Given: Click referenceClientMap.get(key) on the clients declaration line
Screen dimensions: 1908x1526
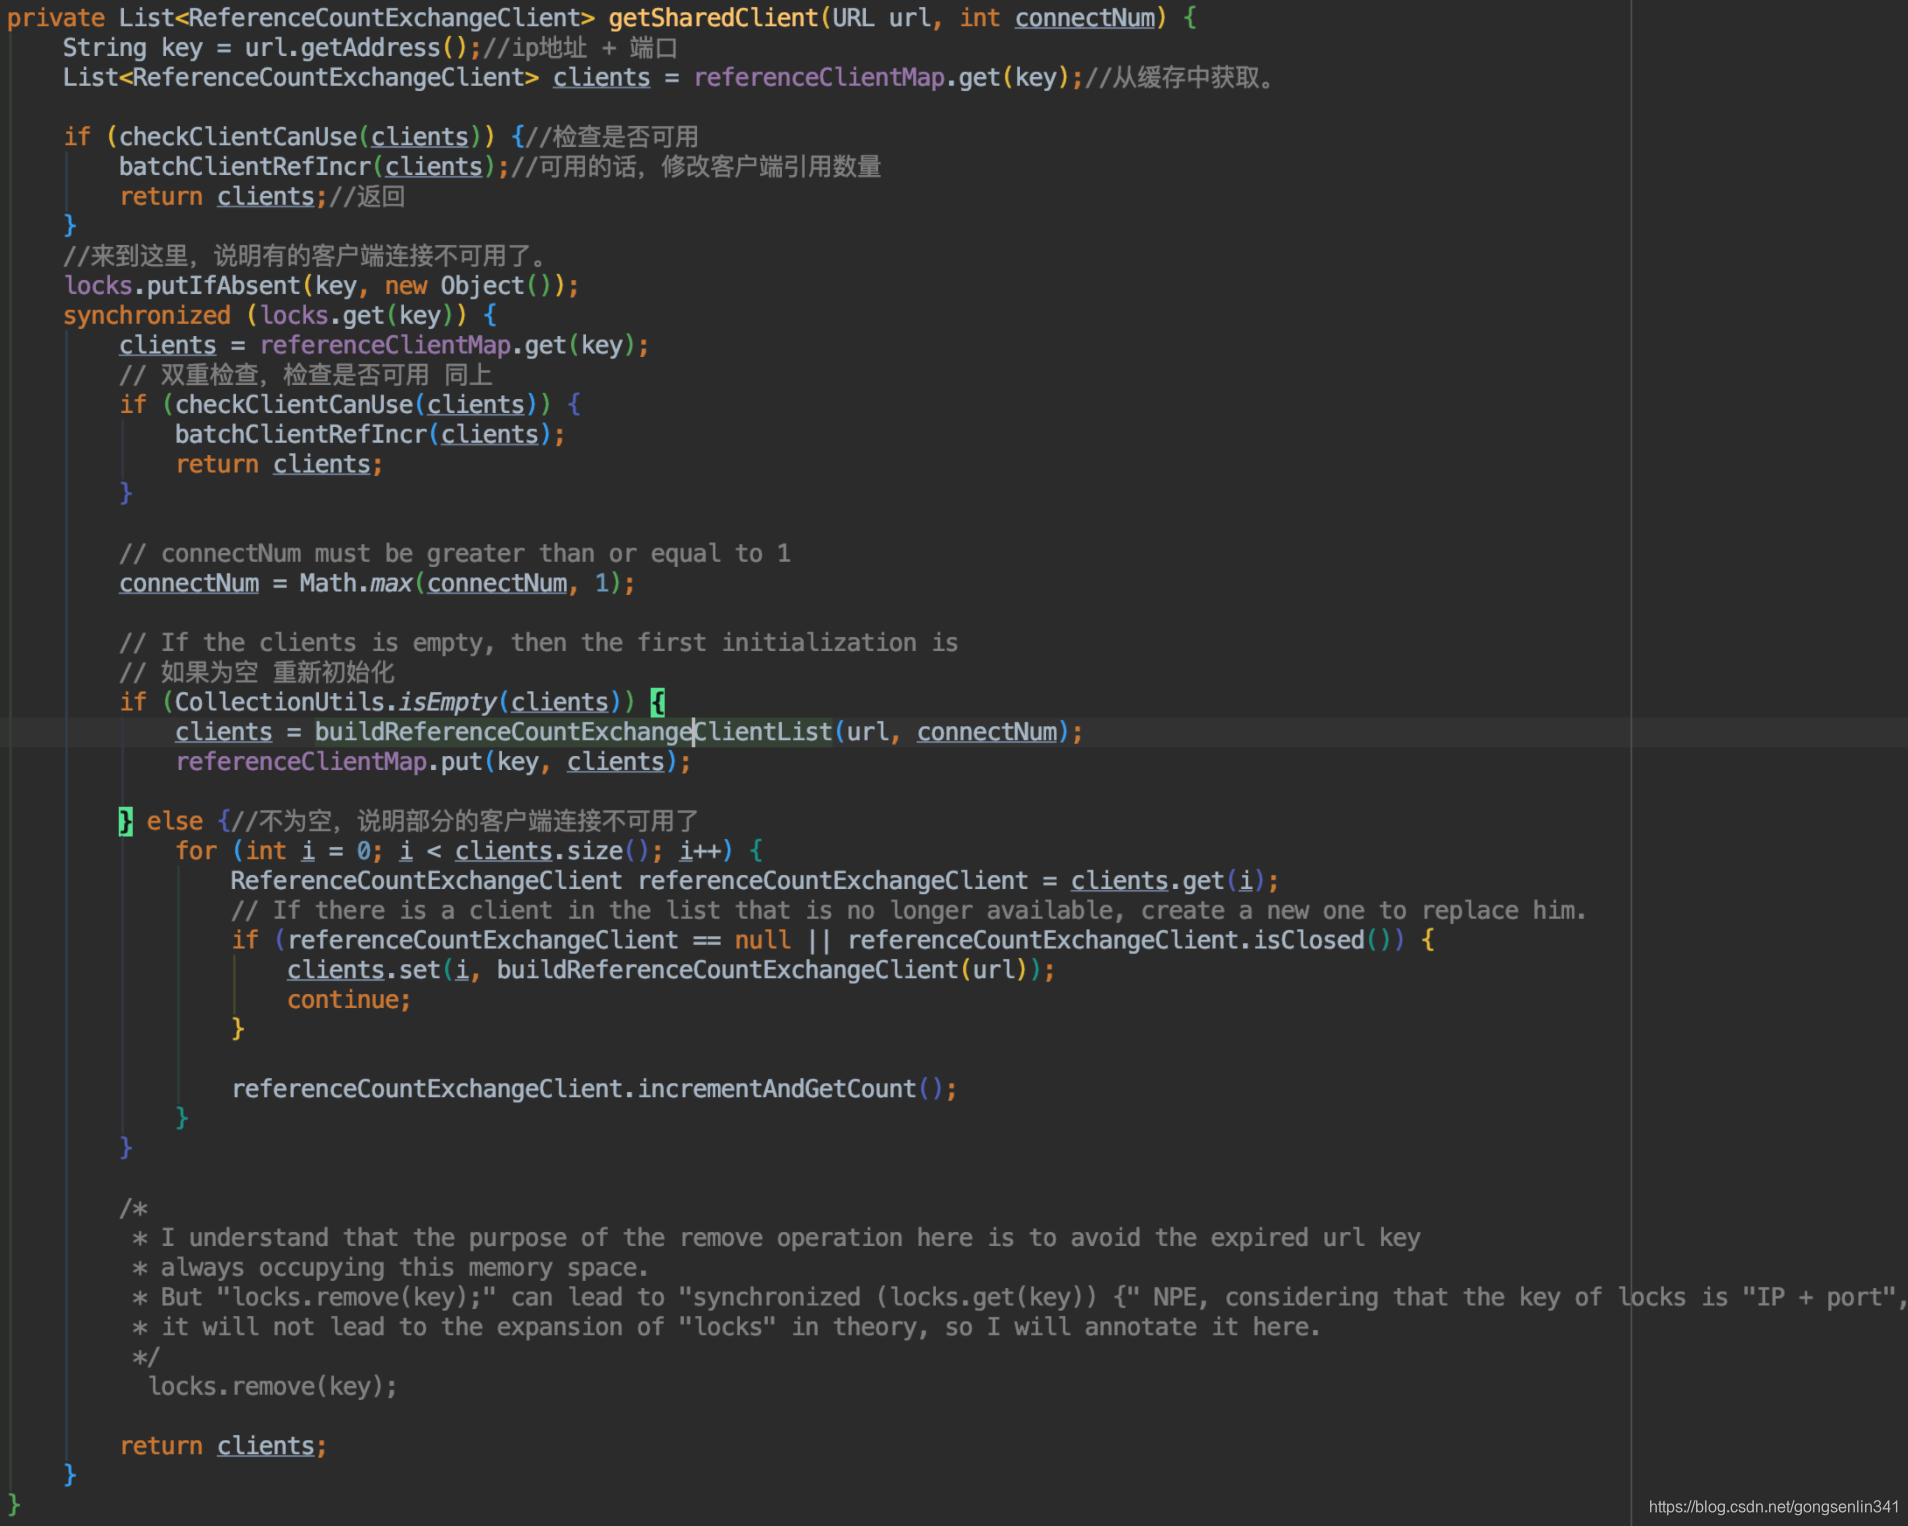Looking at the screenshot, I should [x=882, y=78].
